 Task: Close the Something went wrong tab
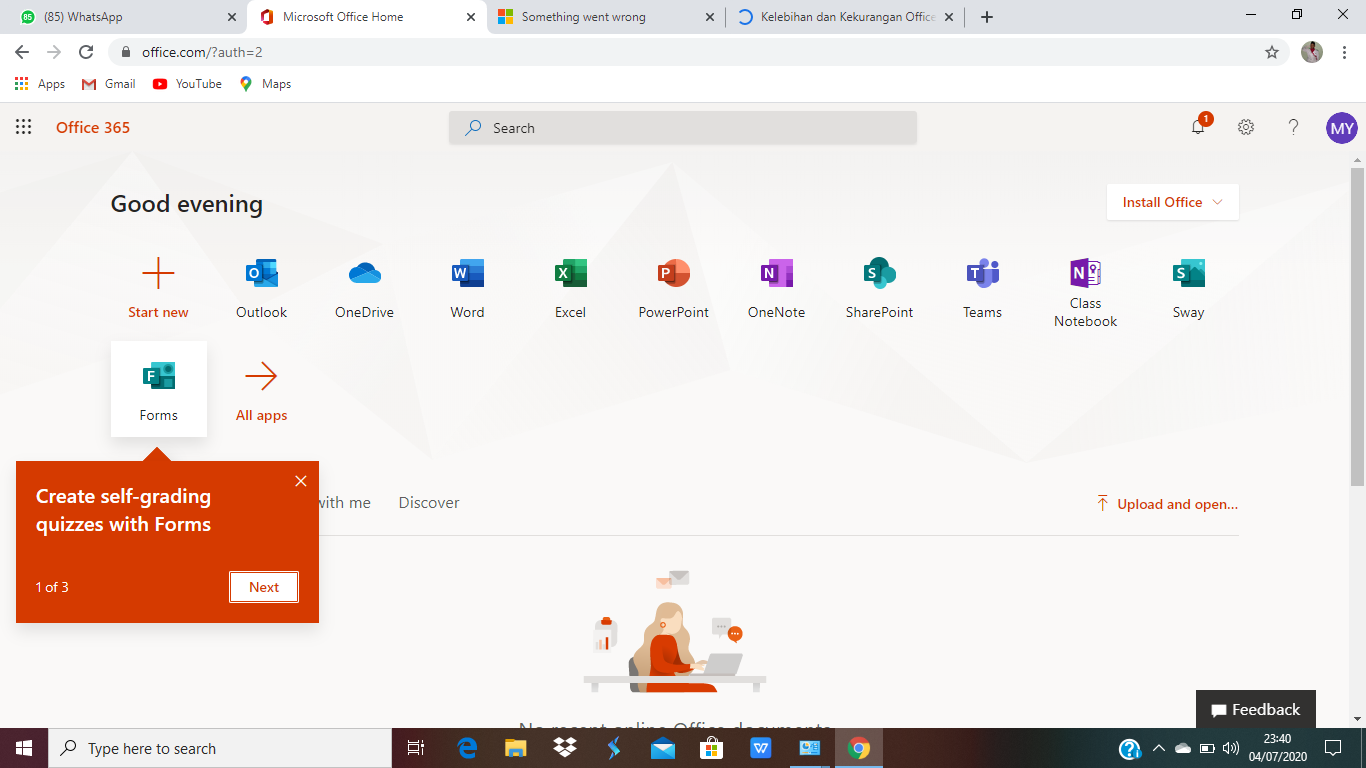(x=710, y=17)
